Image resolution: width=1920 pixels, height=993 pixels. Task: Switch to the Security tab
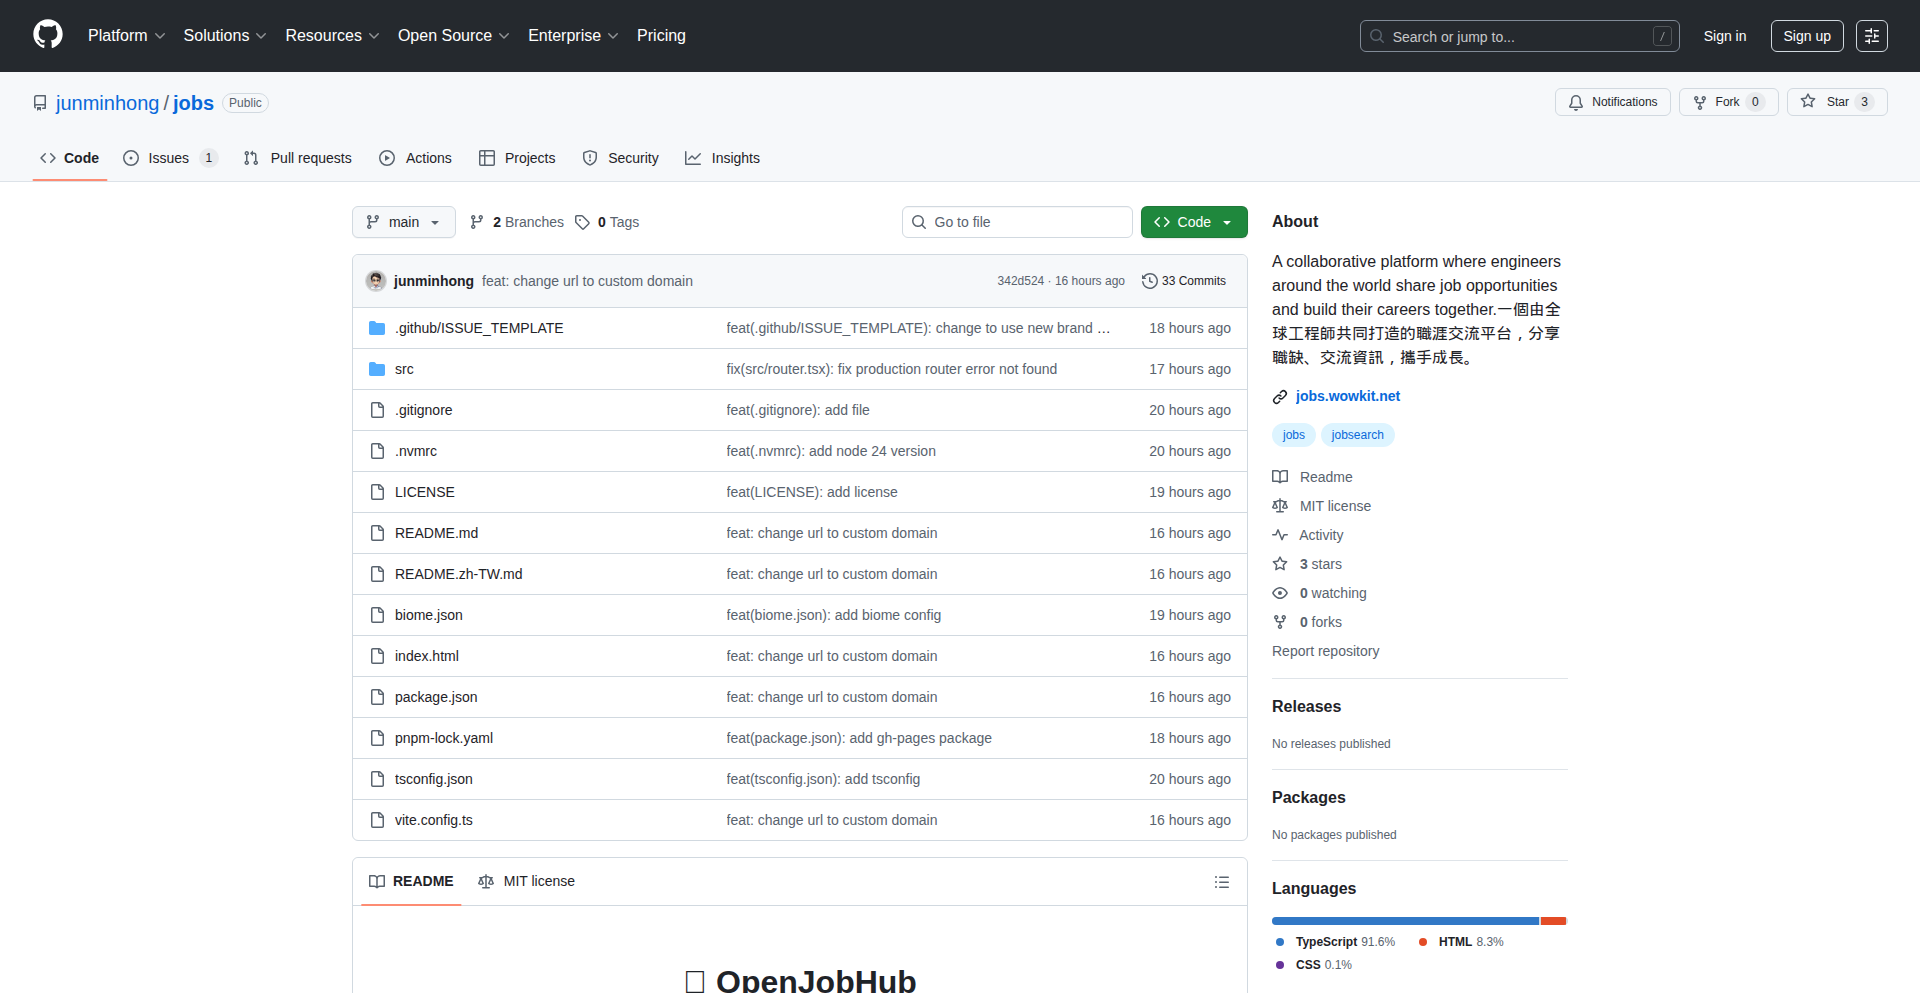coord(621,158)
